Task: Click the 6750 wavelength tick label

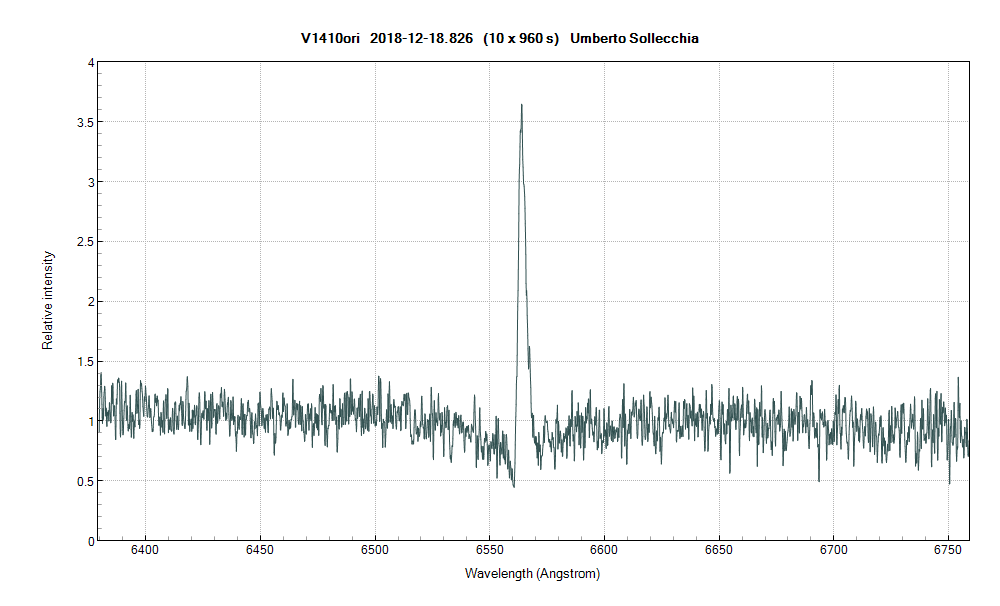Action: point(947,550)
